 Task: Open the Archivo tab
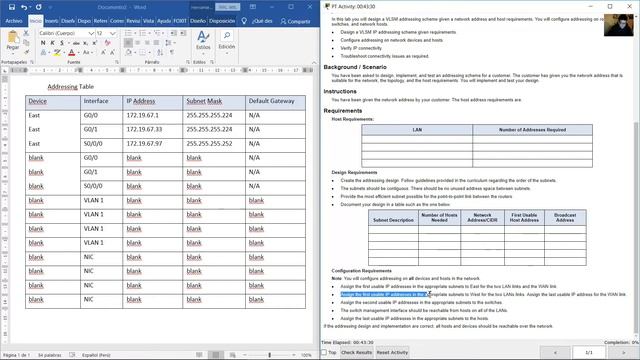[x=14, y=21]
